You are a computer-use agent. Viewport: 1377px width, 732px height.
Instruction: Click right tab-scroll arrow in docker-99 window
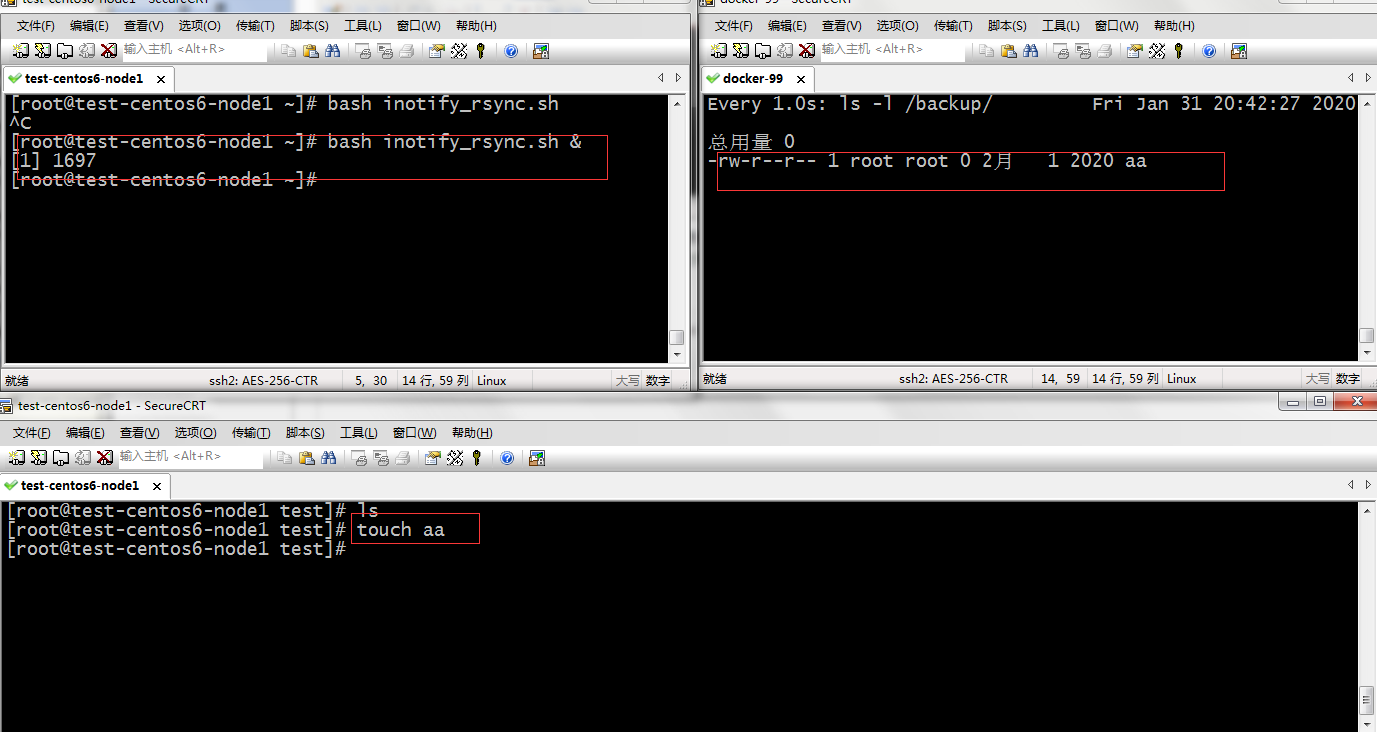(1368, 78)
